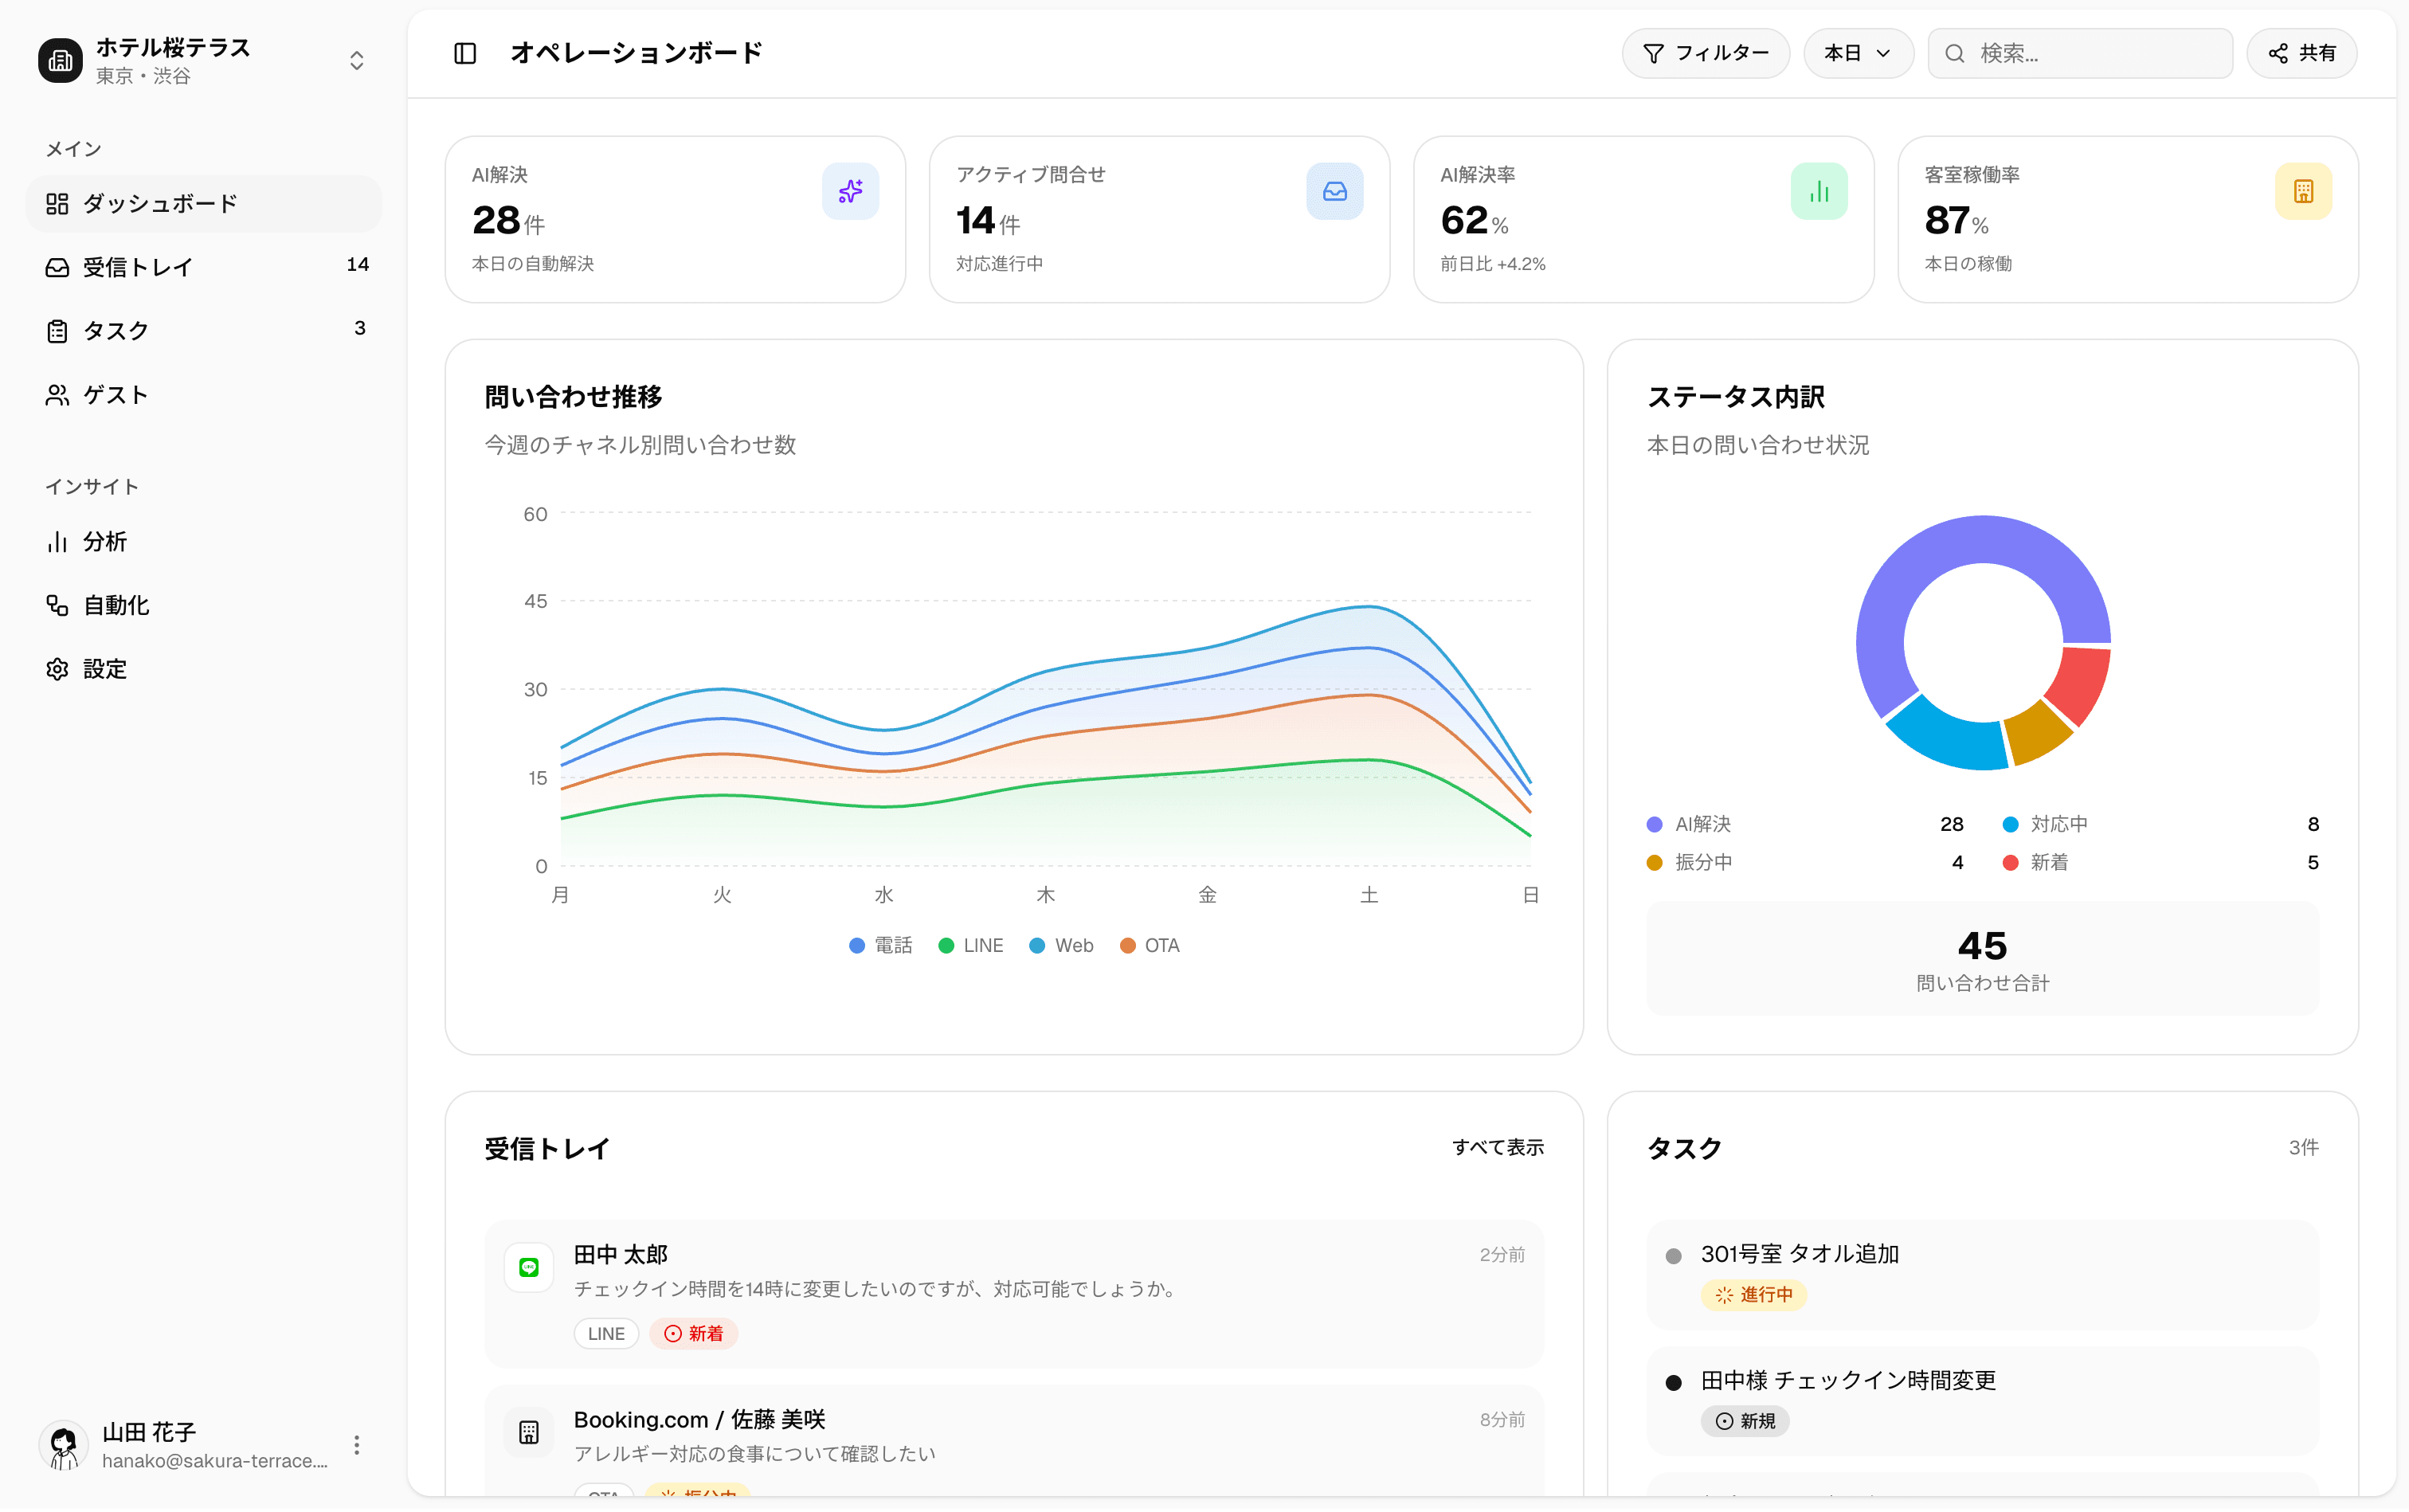Open the 受信トレイ from the sidebar
The height and width of the screenshot is (1512, 2409).
(137, 267)
